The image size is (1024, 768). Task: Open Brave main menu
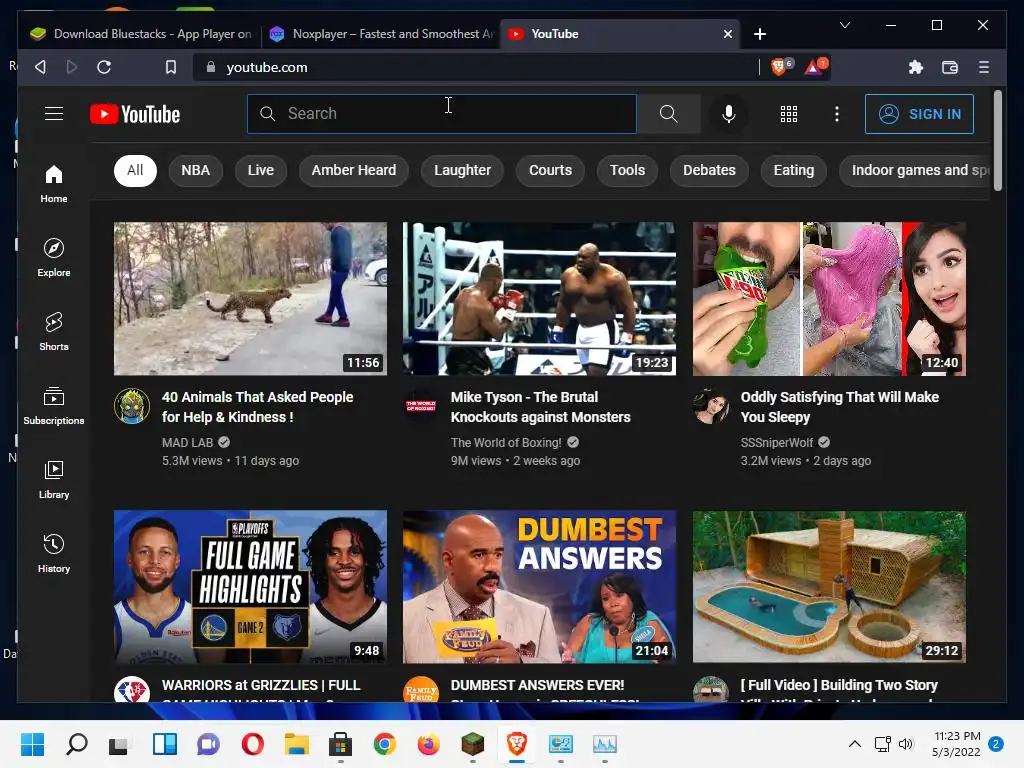(x=984, y=67)
